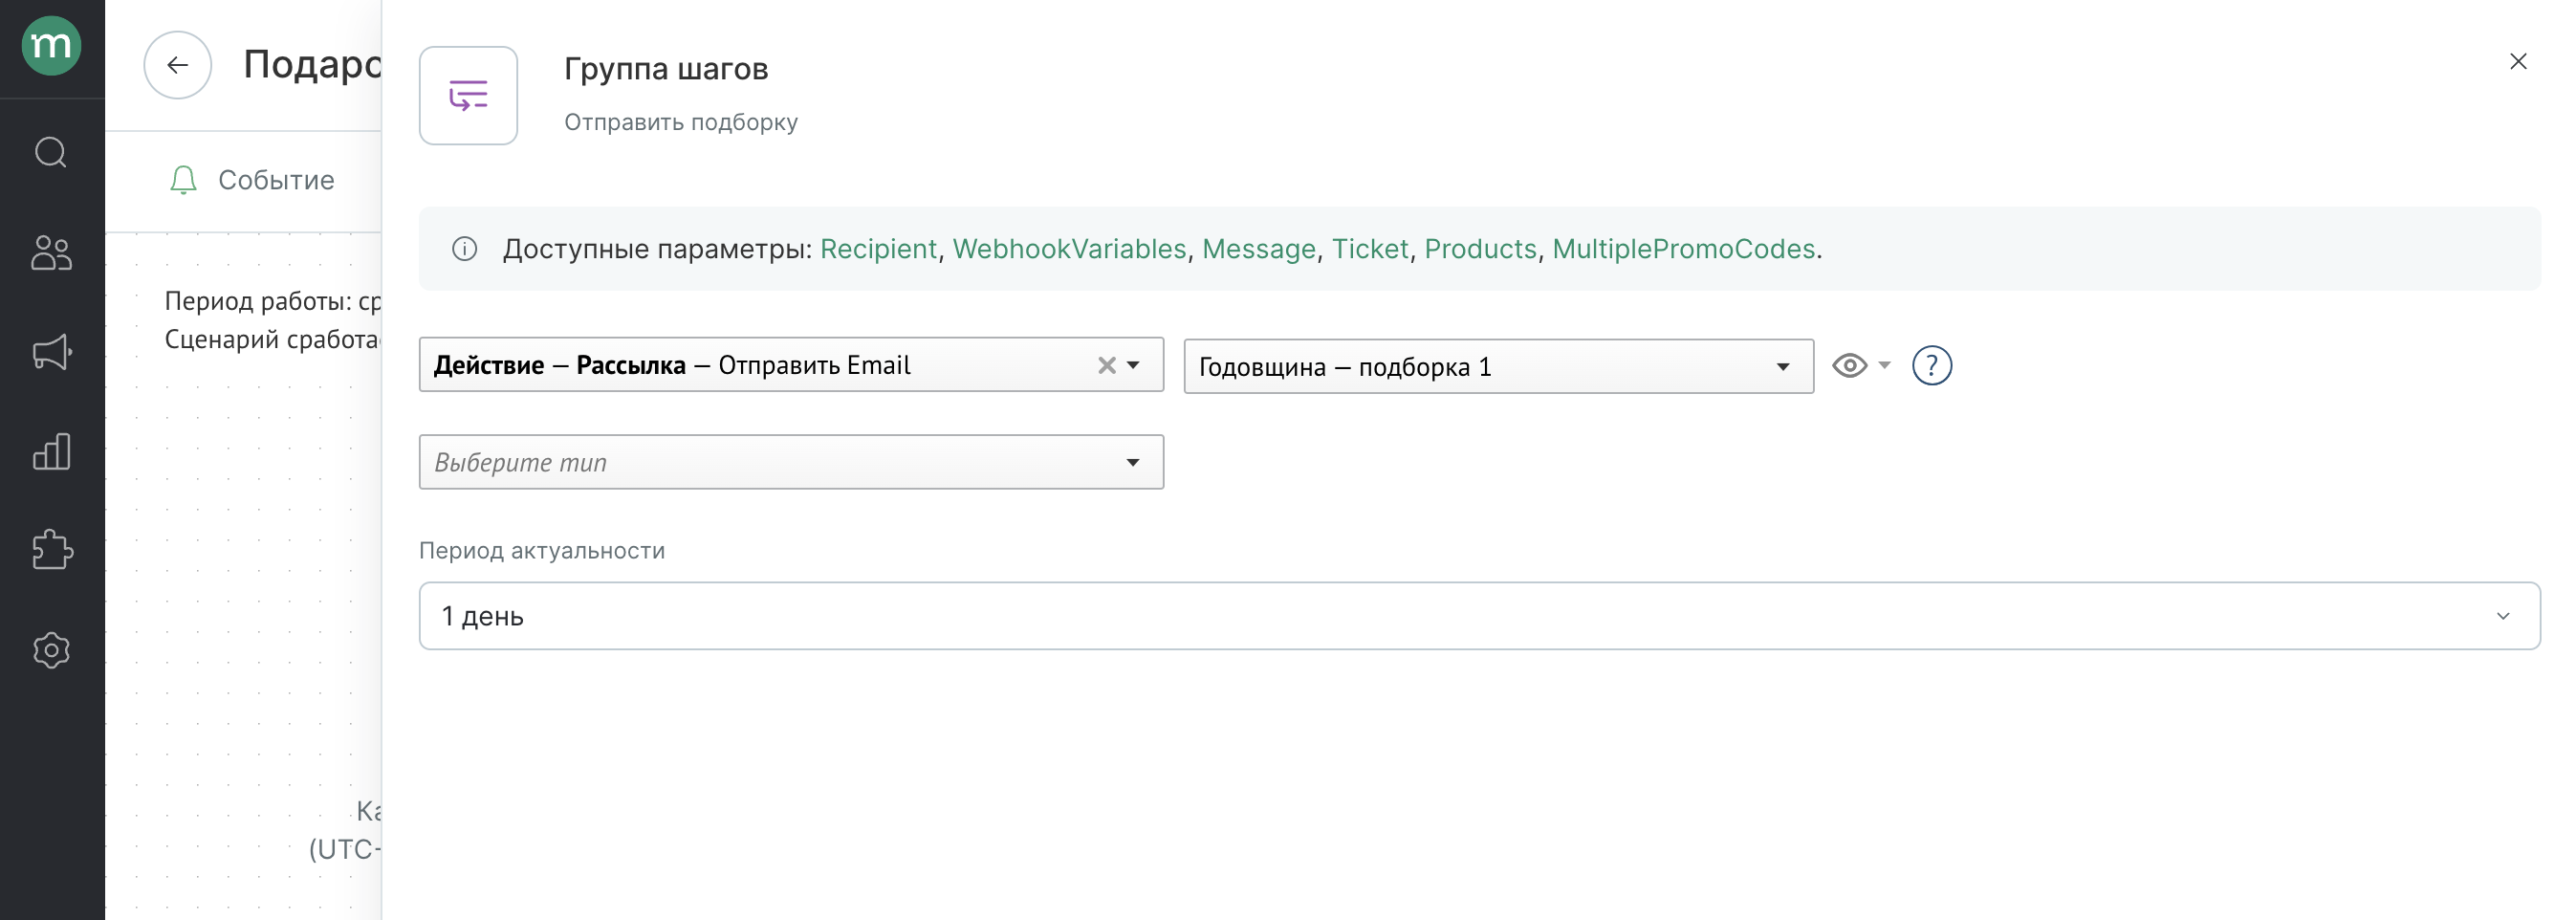2576x920 pixels.
Task: Click the bell icon next to Событие
Action: 183,180
